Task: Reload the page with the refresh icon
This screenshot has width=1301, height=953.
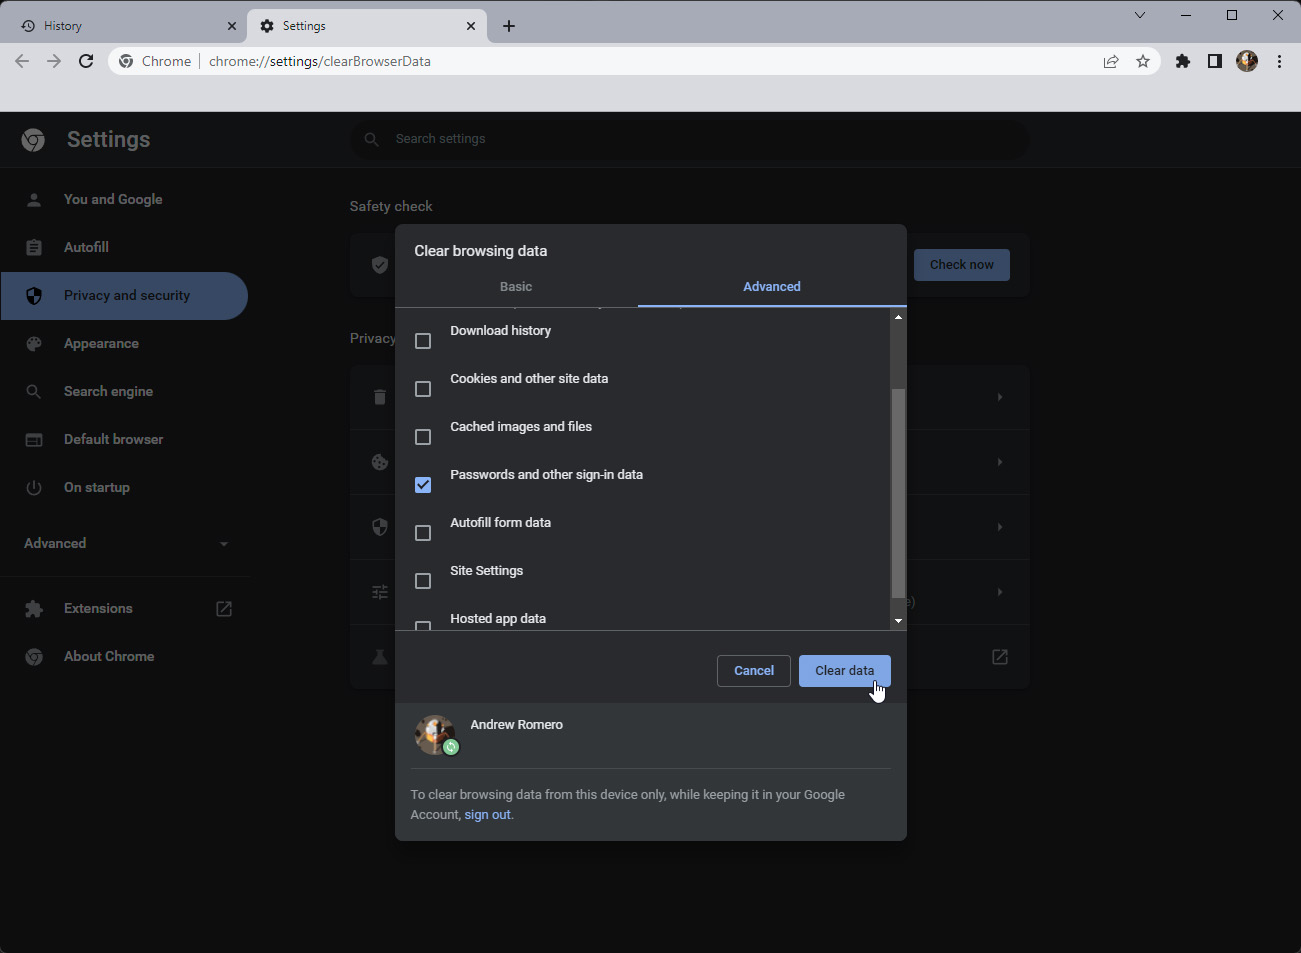Action: coord(86,61)
